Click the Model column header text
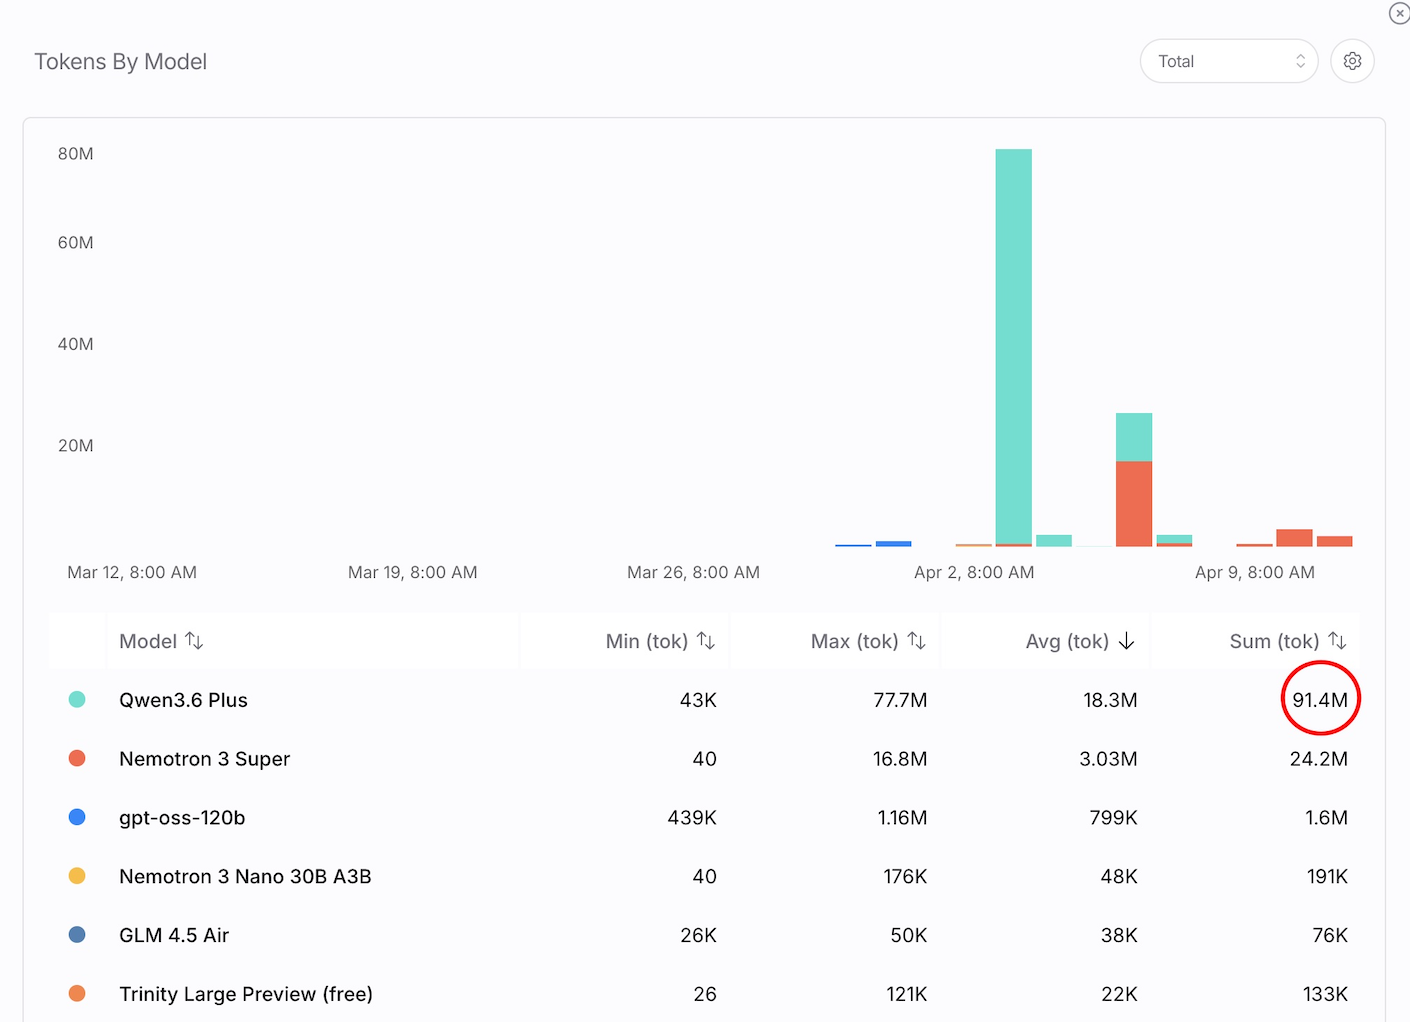 [x=148, y=641]
